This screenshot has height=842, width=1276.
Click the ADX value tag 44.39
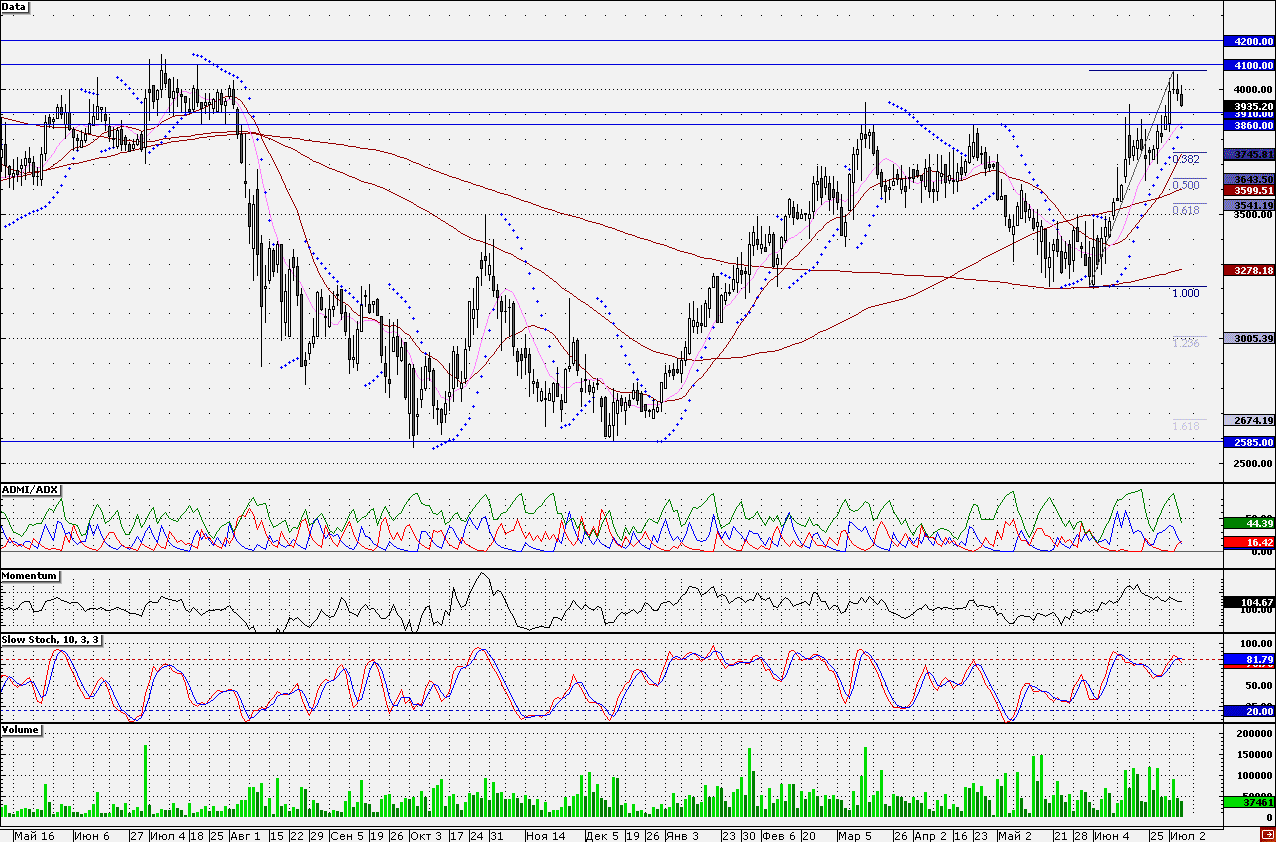[1250, 523]
